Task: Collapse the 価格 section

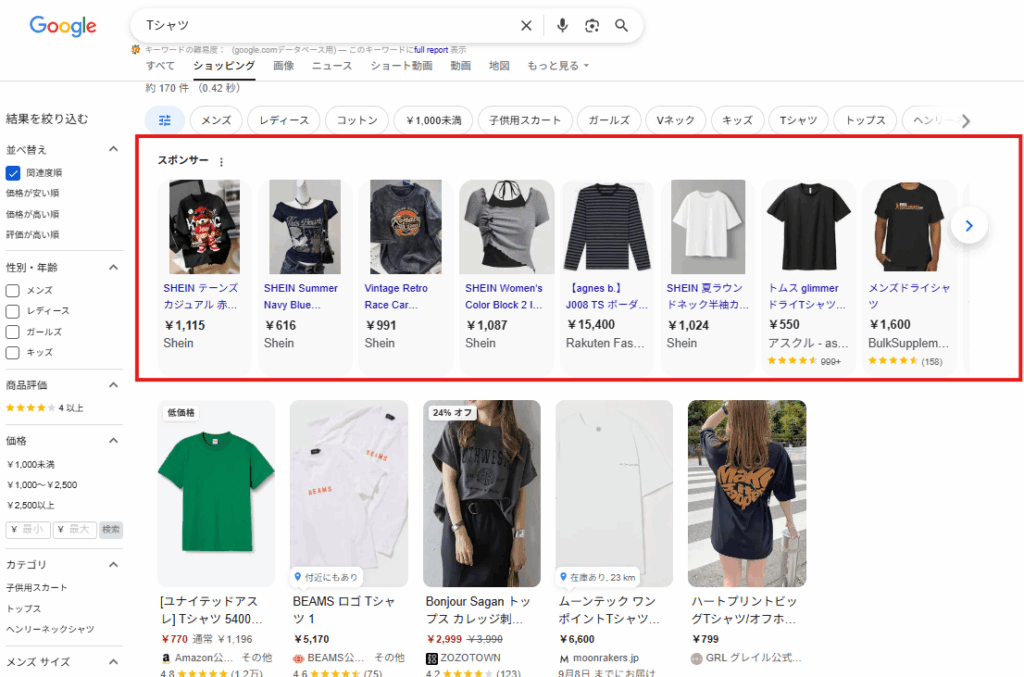Action: pyautogui.click(x=114, y=441)
